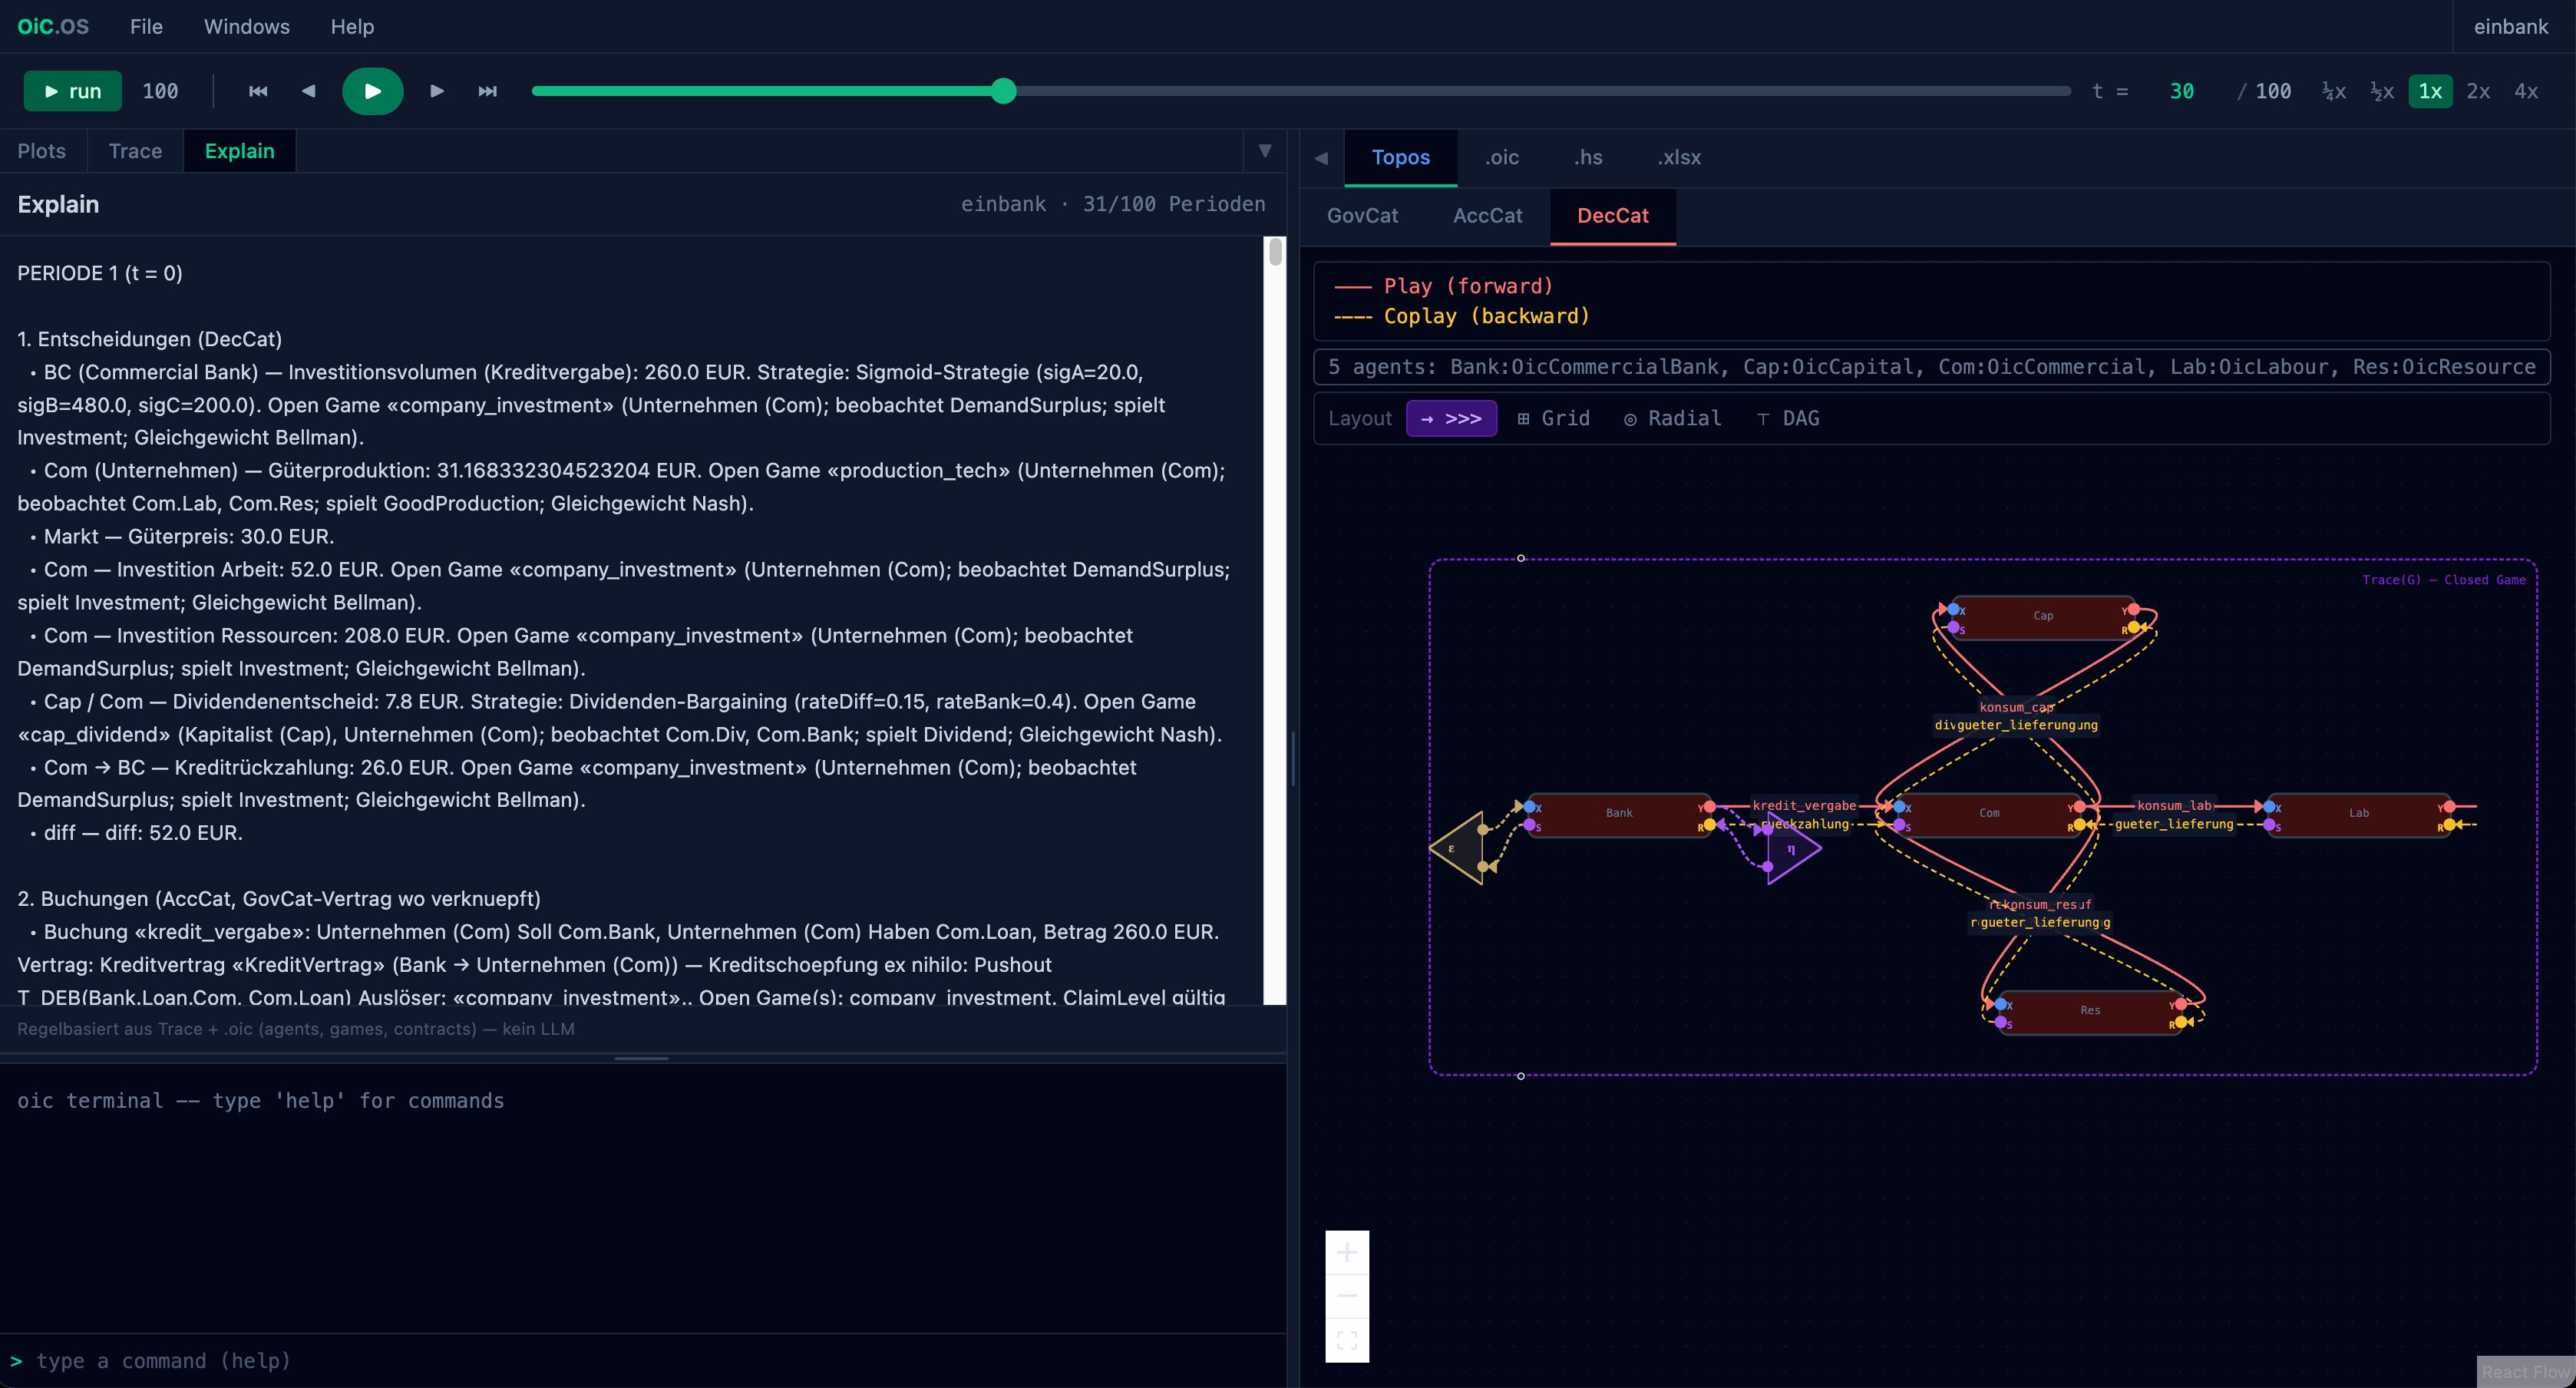Click the rueckzahlung edge label
This screenshot has width=2576, height=1388.
(x=1804, y=824)
